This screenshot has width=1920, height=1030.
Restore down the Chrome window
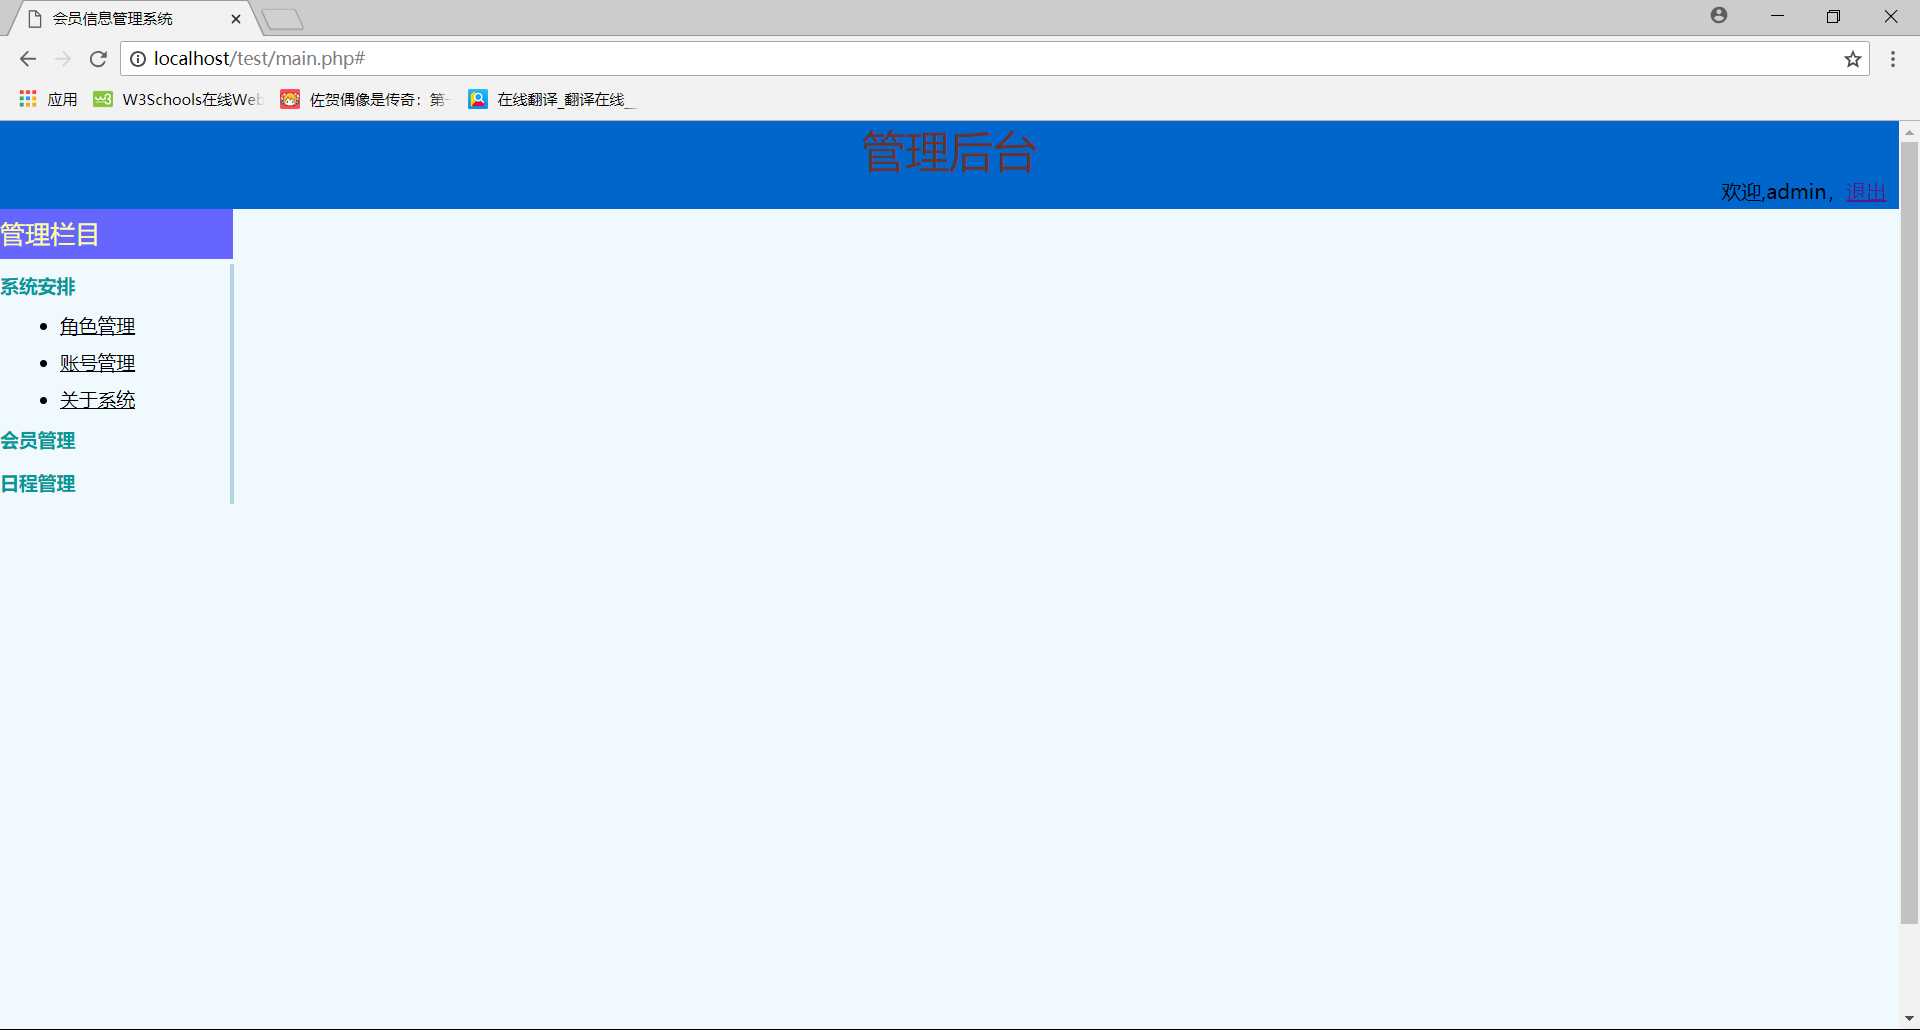click(x=1833, y=16)
